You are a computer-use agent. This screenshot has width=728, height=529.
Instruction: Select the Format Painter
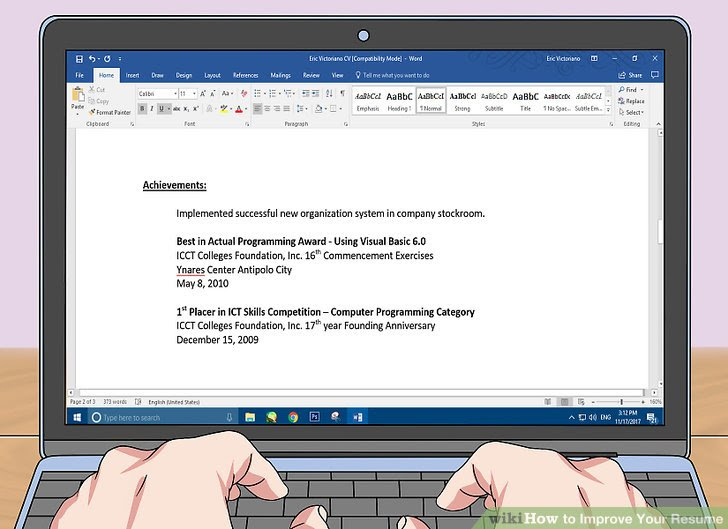110,112
